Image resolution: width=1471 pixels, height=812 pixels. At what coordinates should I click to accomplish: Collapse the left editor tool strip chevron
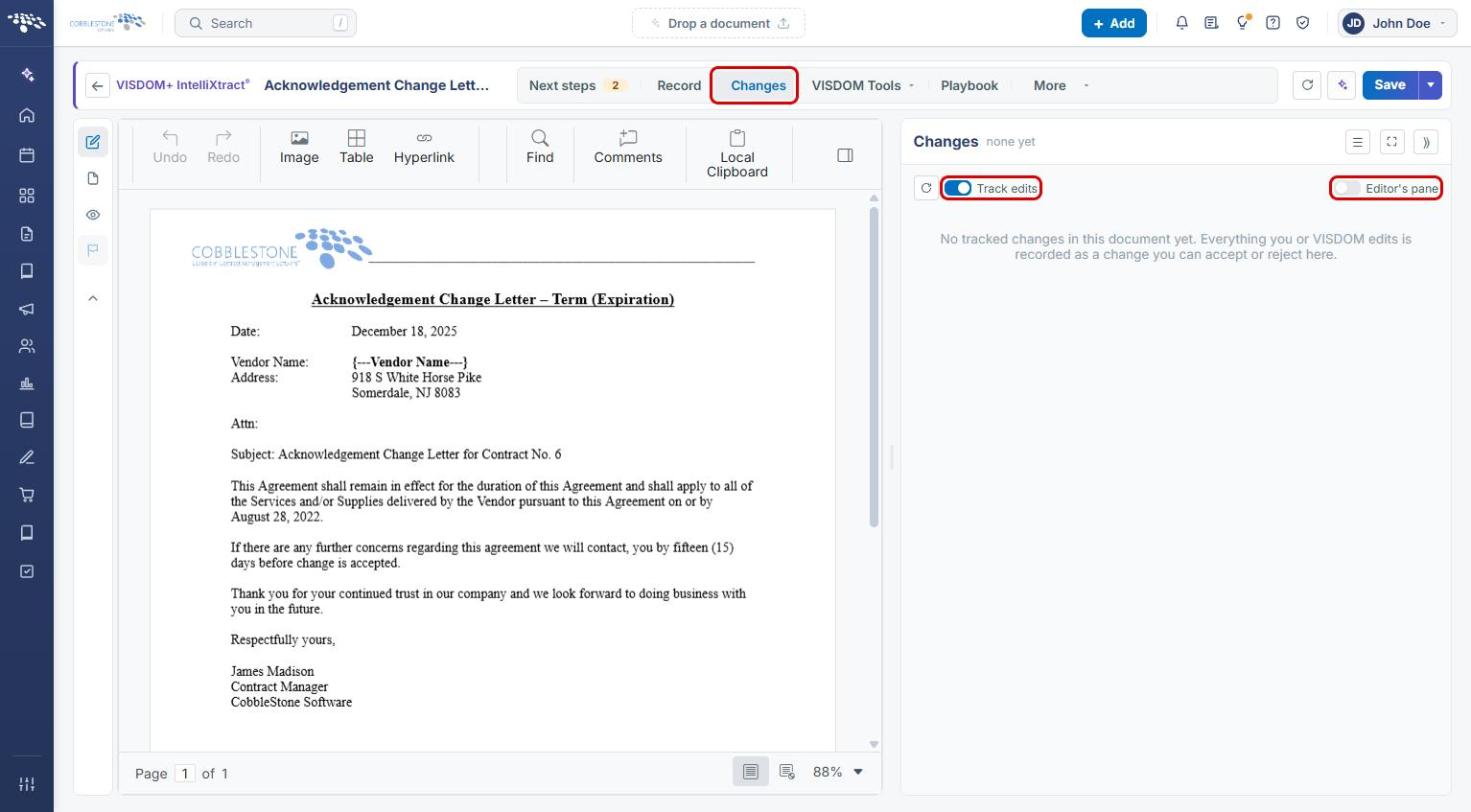point(93,298)
